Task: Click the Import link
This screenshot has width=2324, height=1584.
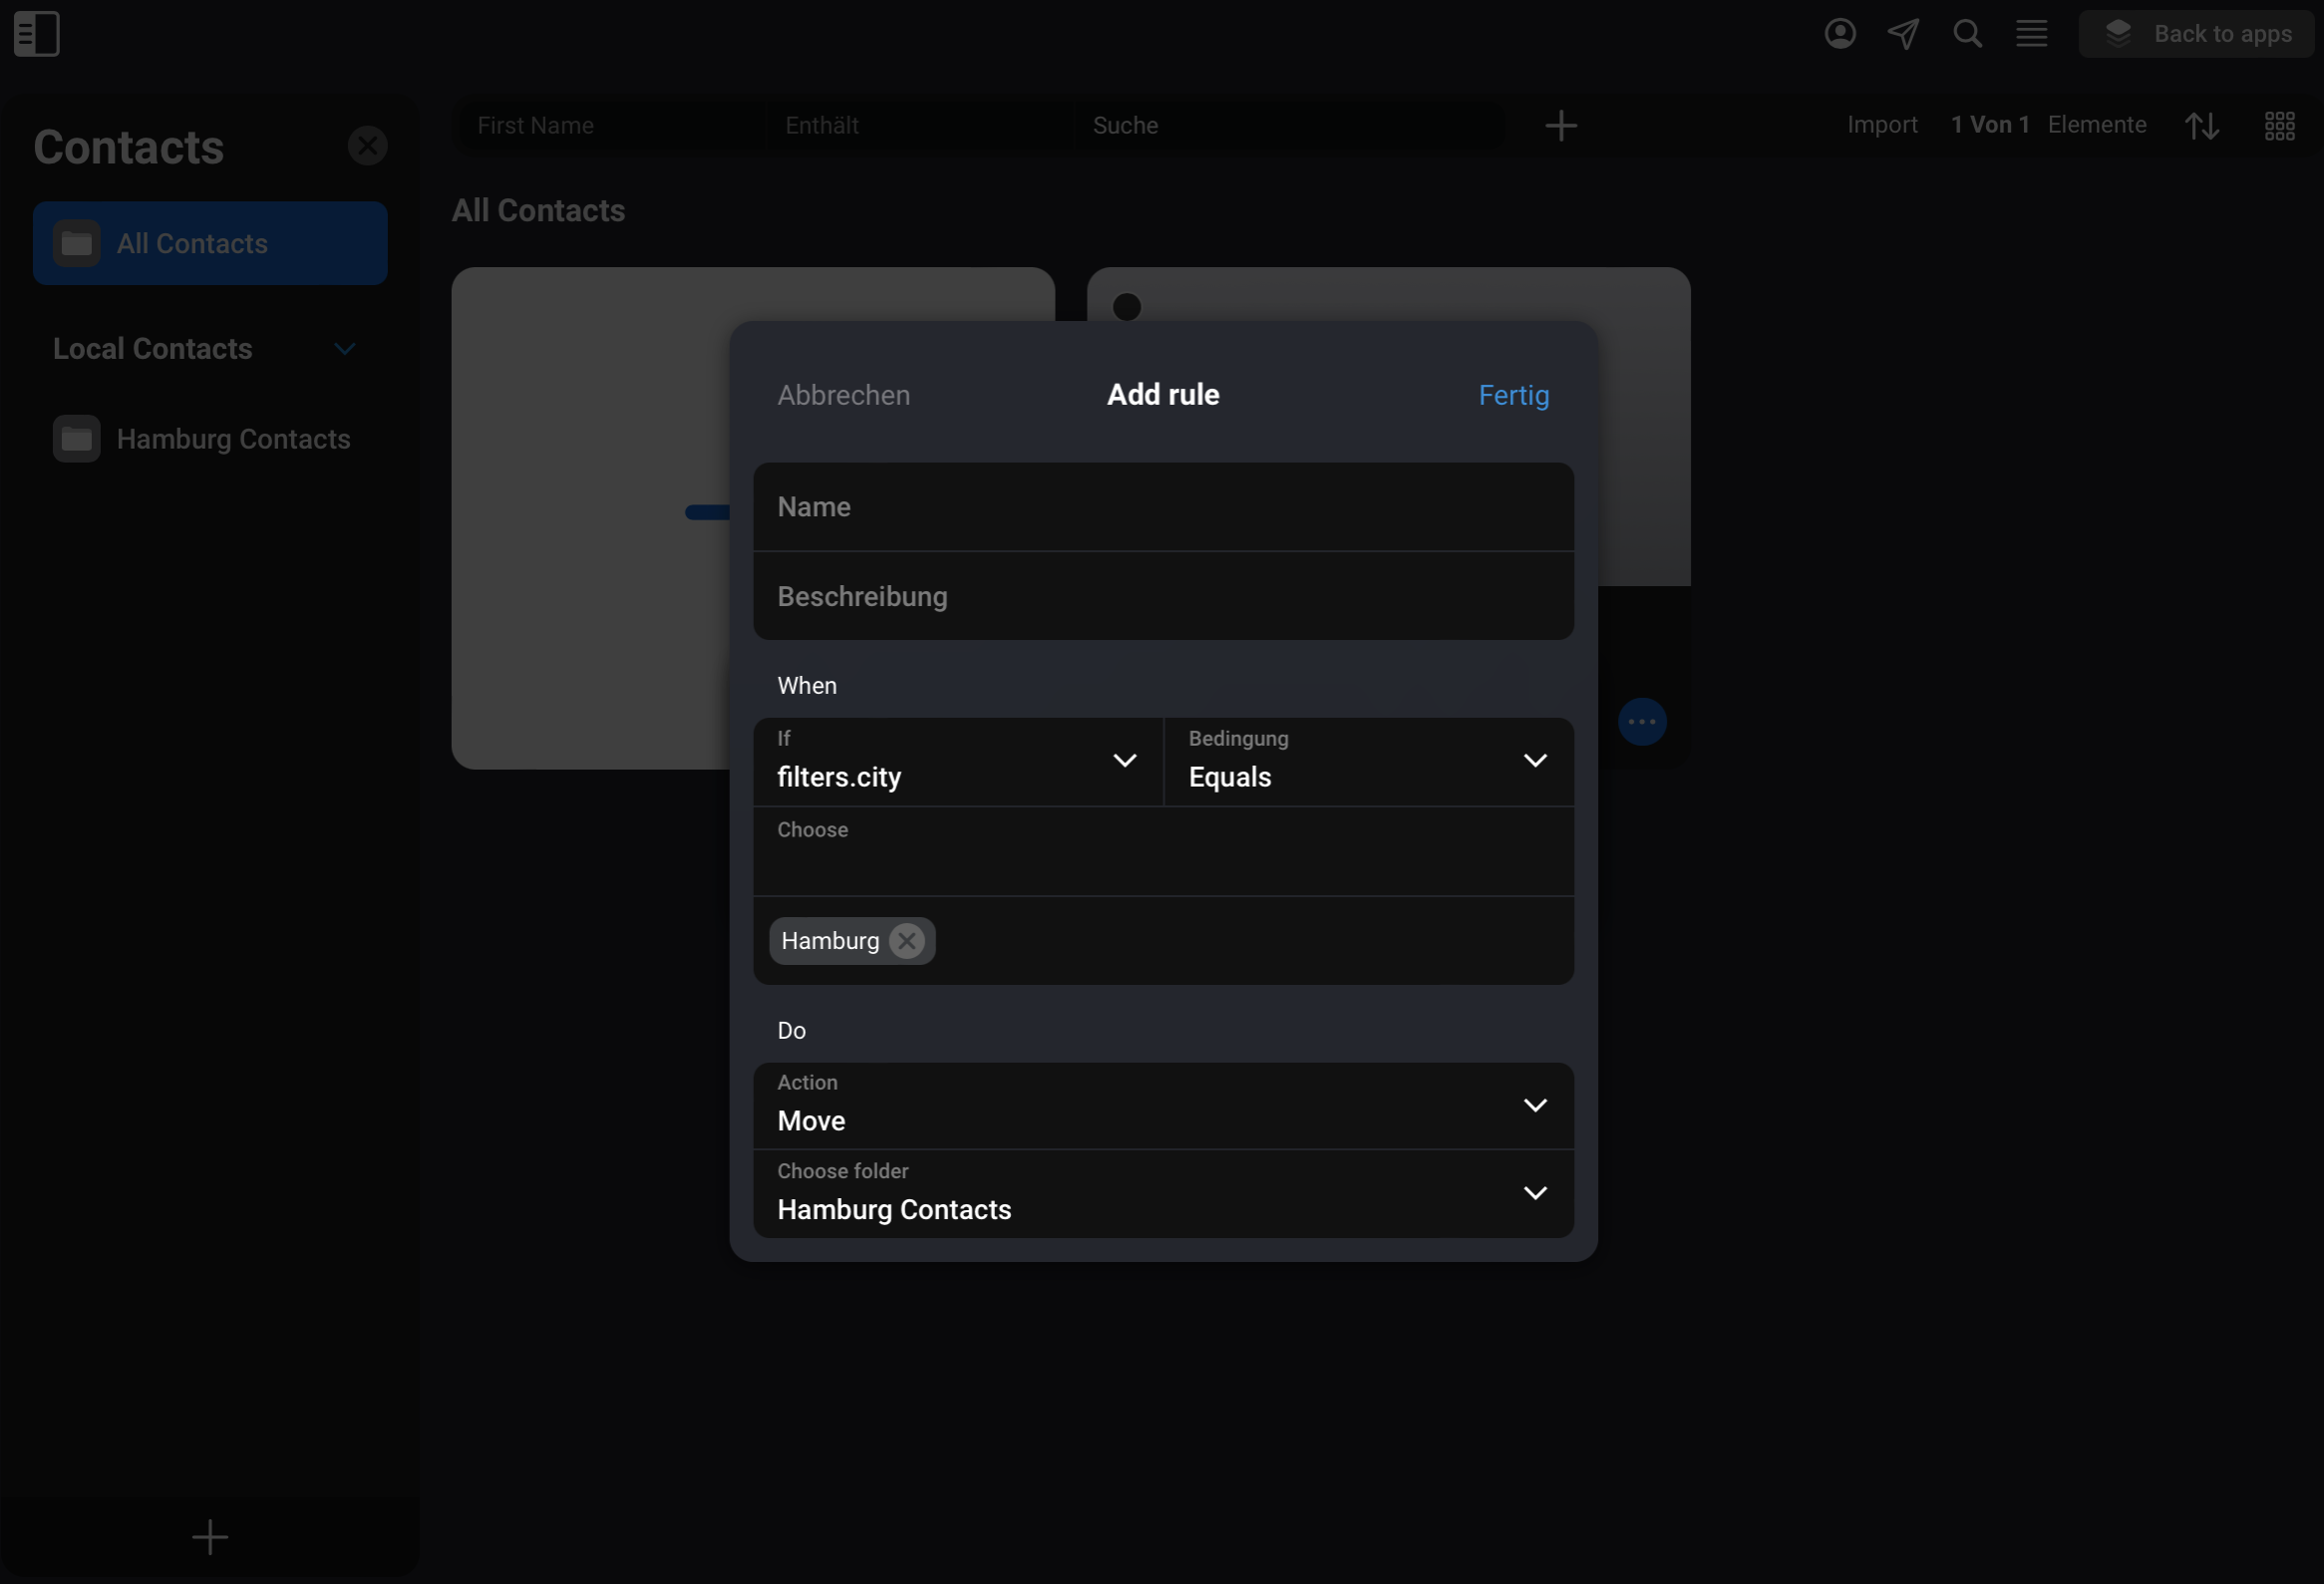Action: (x=1882, y=125)
